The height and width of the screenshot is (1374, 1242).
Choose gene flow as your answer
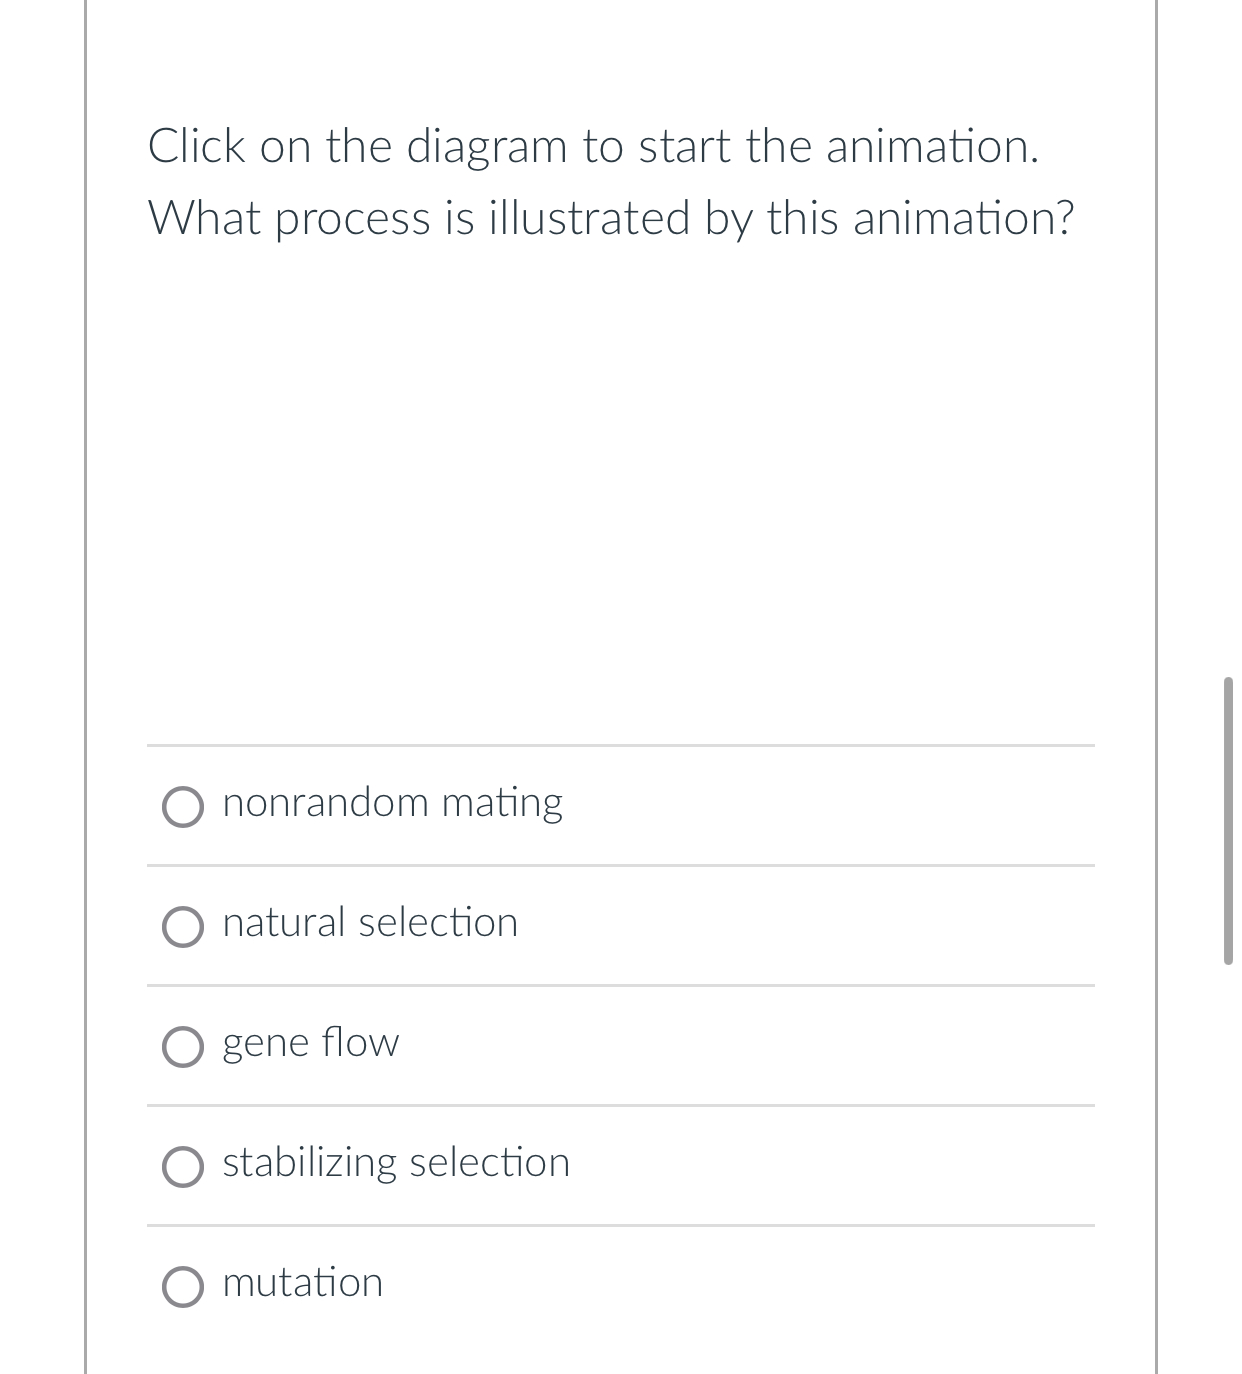pos(183,1047)
